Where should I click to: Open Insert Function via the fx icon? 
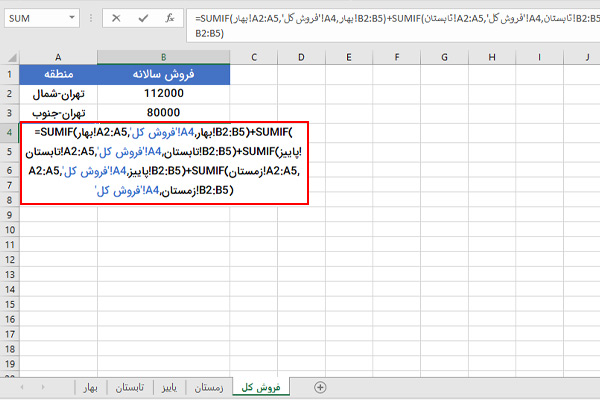click(171, 19)
